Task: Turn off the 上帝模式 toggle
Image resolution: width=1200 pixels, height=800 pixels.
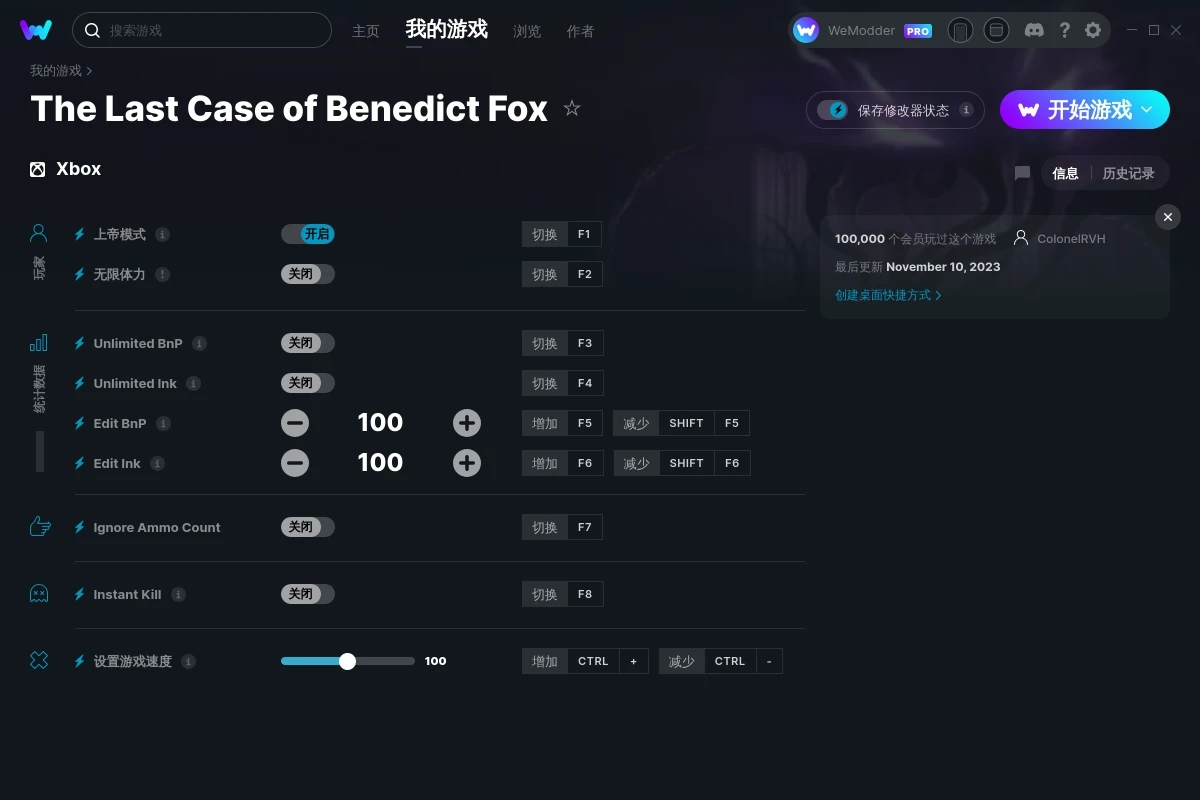Action: coord(308,234)
